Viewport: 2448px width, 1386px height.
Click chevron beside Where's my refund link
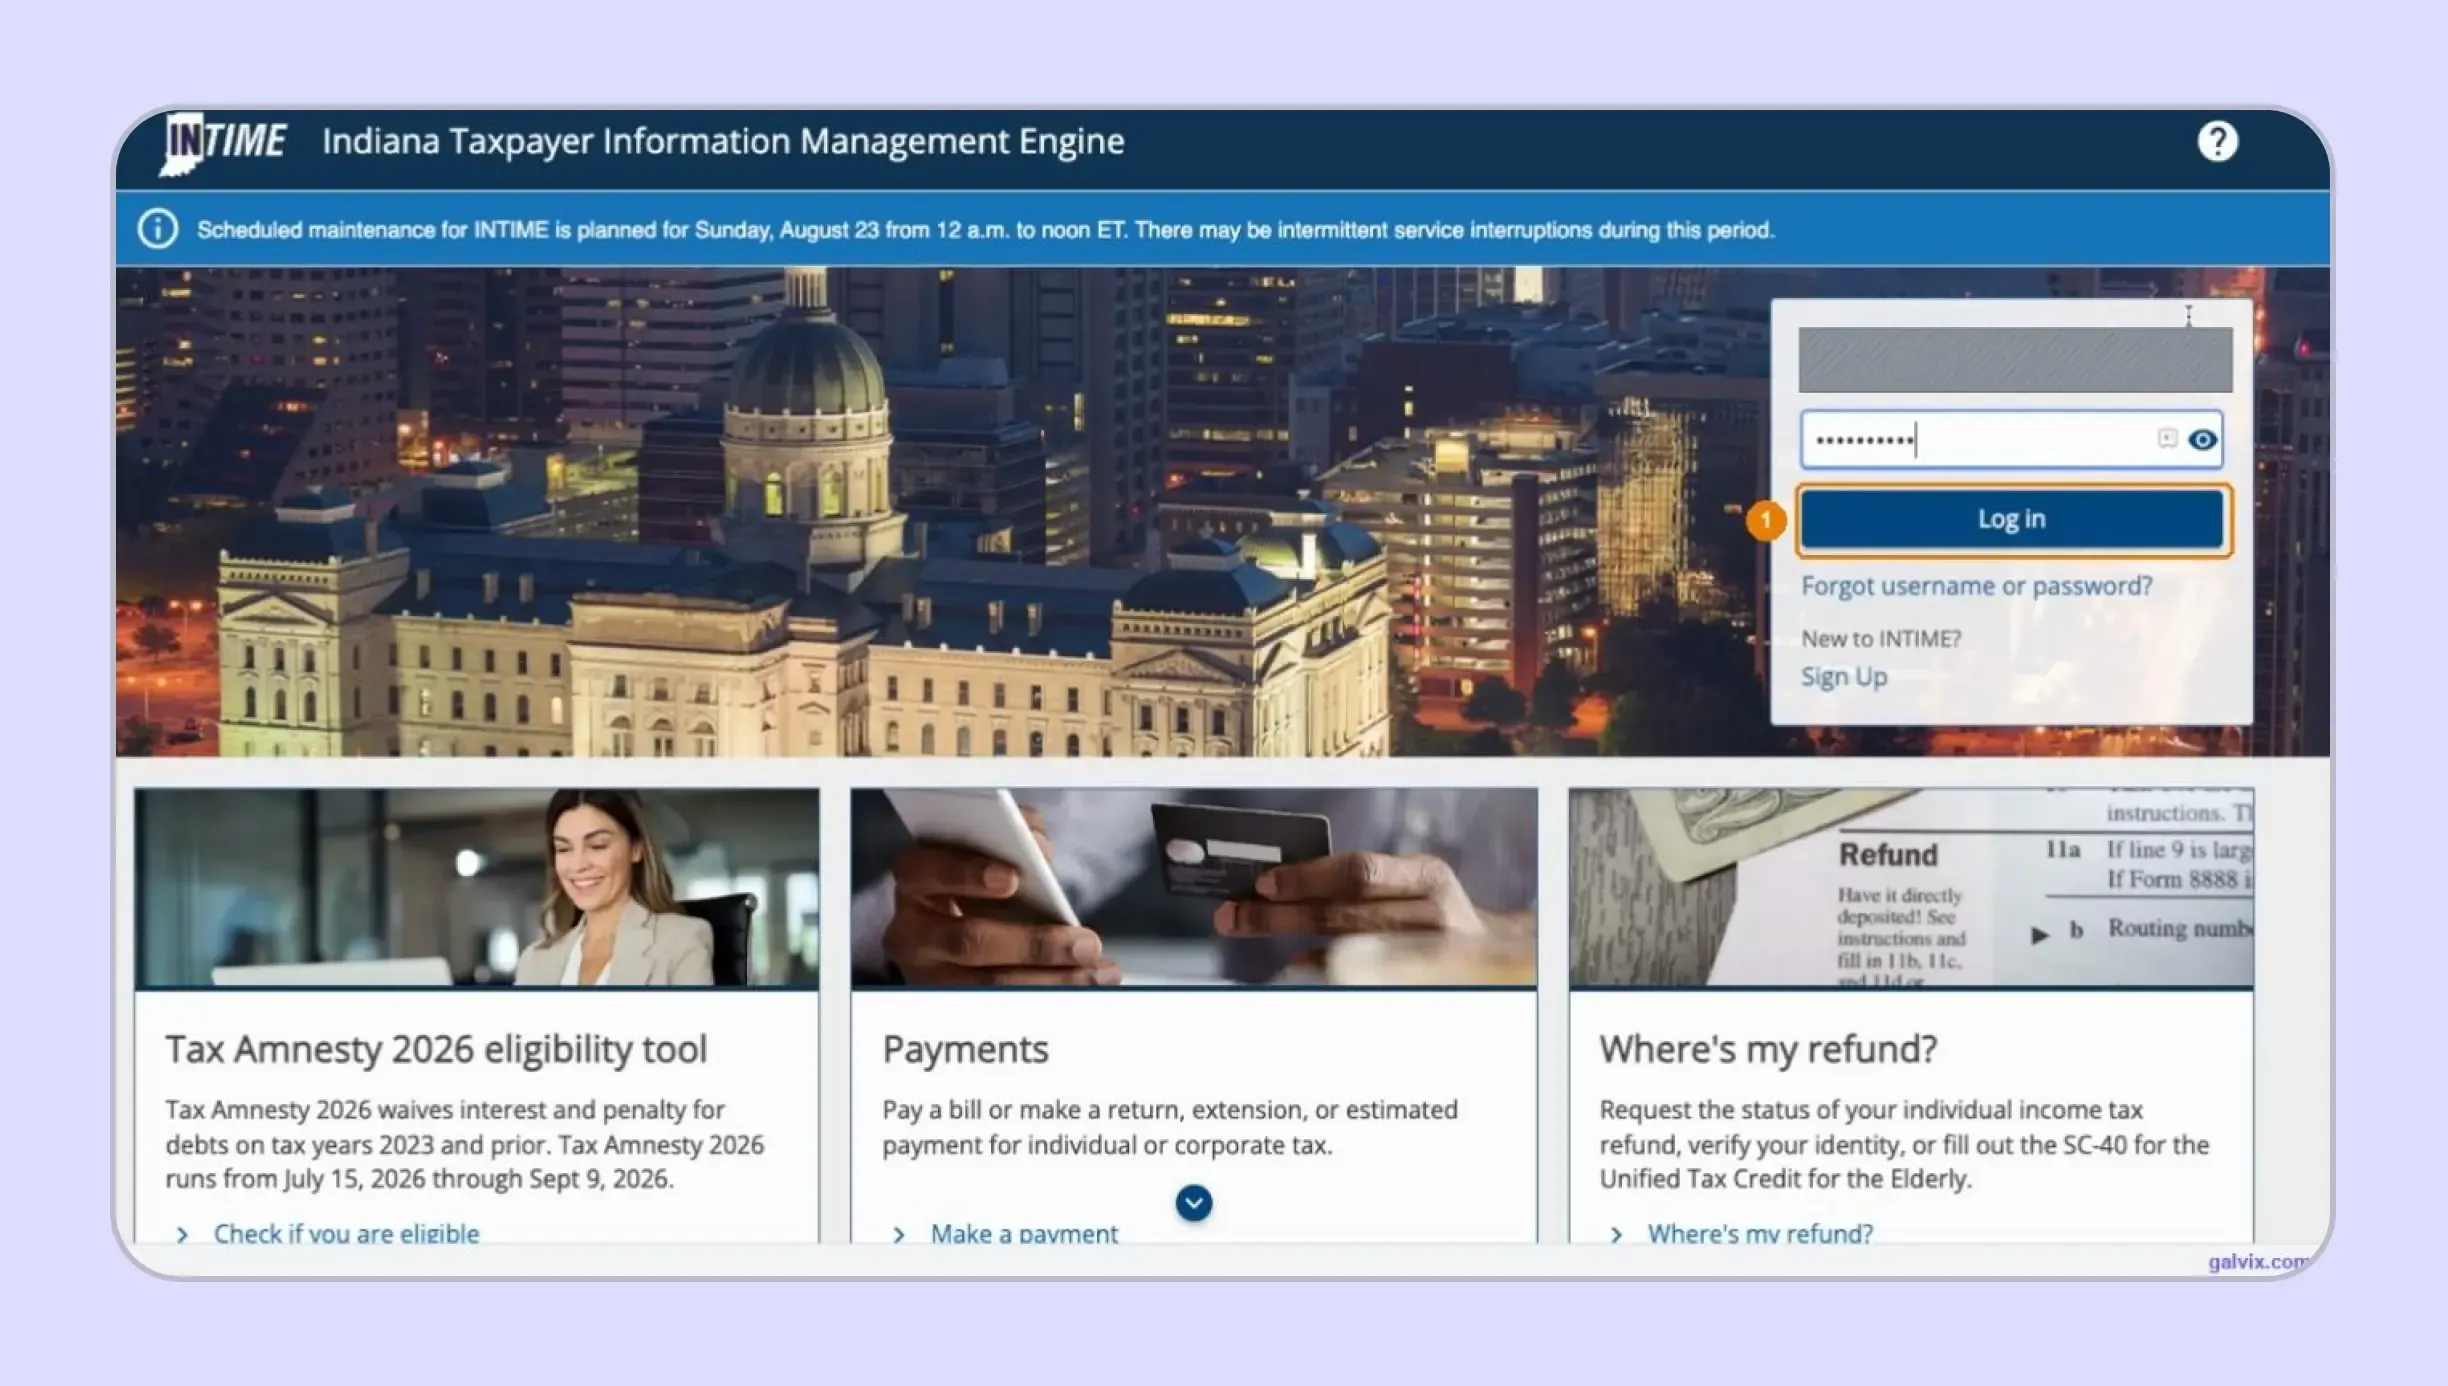1616,1234
